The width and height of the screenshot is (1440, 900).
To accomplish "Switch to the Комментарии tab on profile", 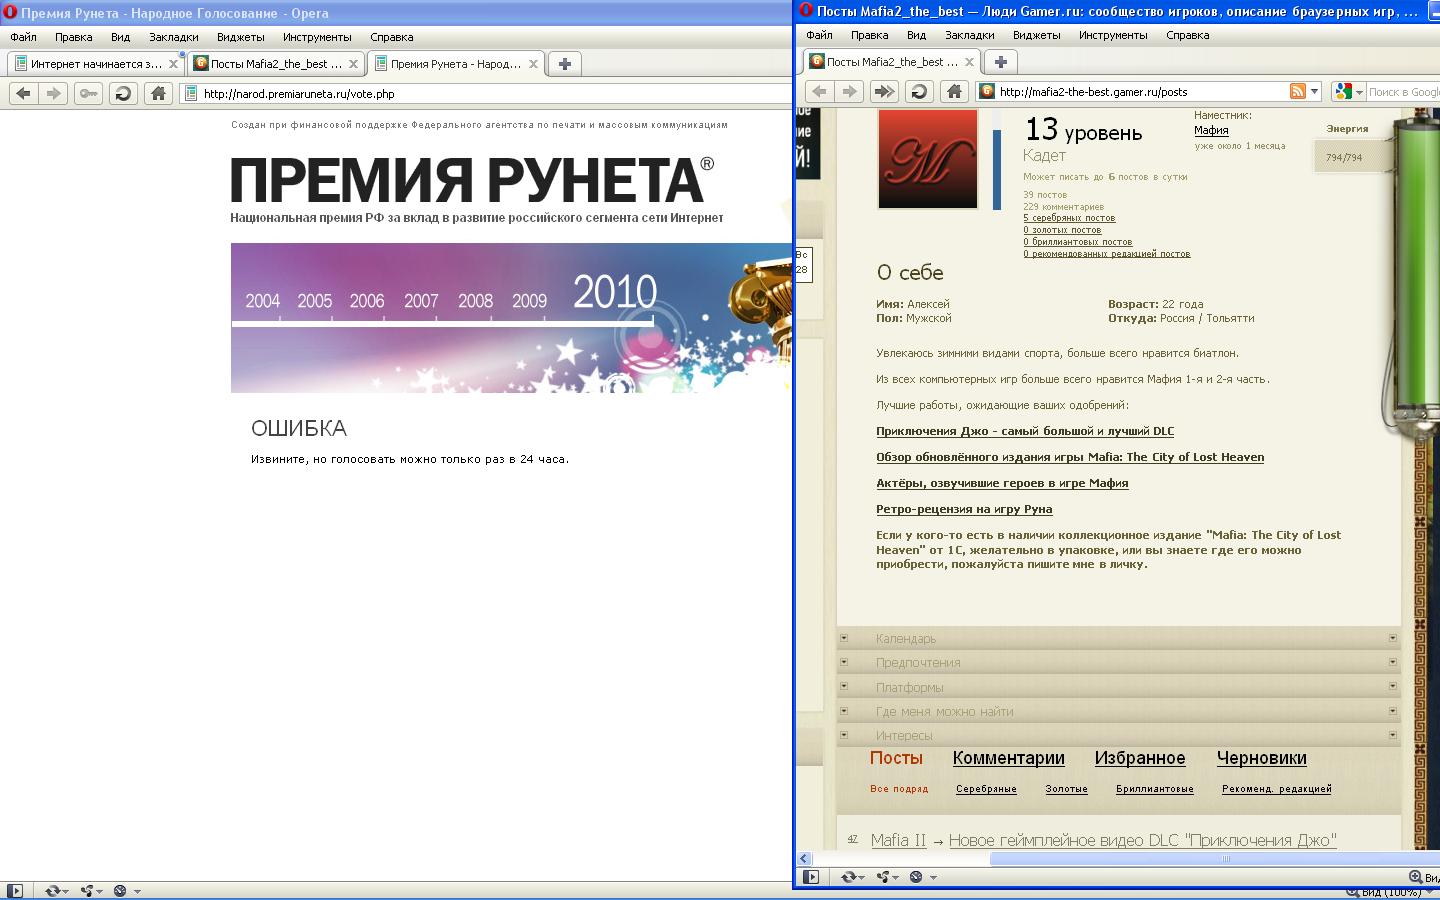I will (1009, 758).
